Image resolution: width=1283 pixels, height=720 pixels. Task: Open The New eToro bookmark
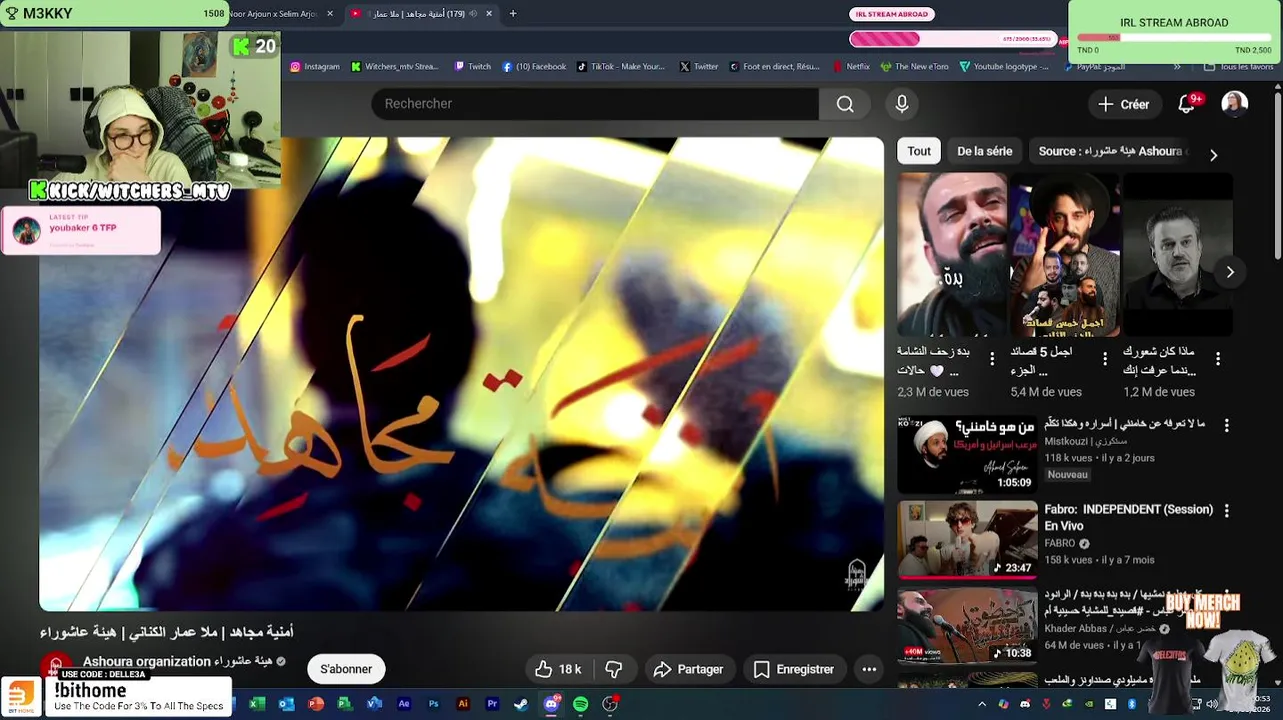tap(914, 67)
